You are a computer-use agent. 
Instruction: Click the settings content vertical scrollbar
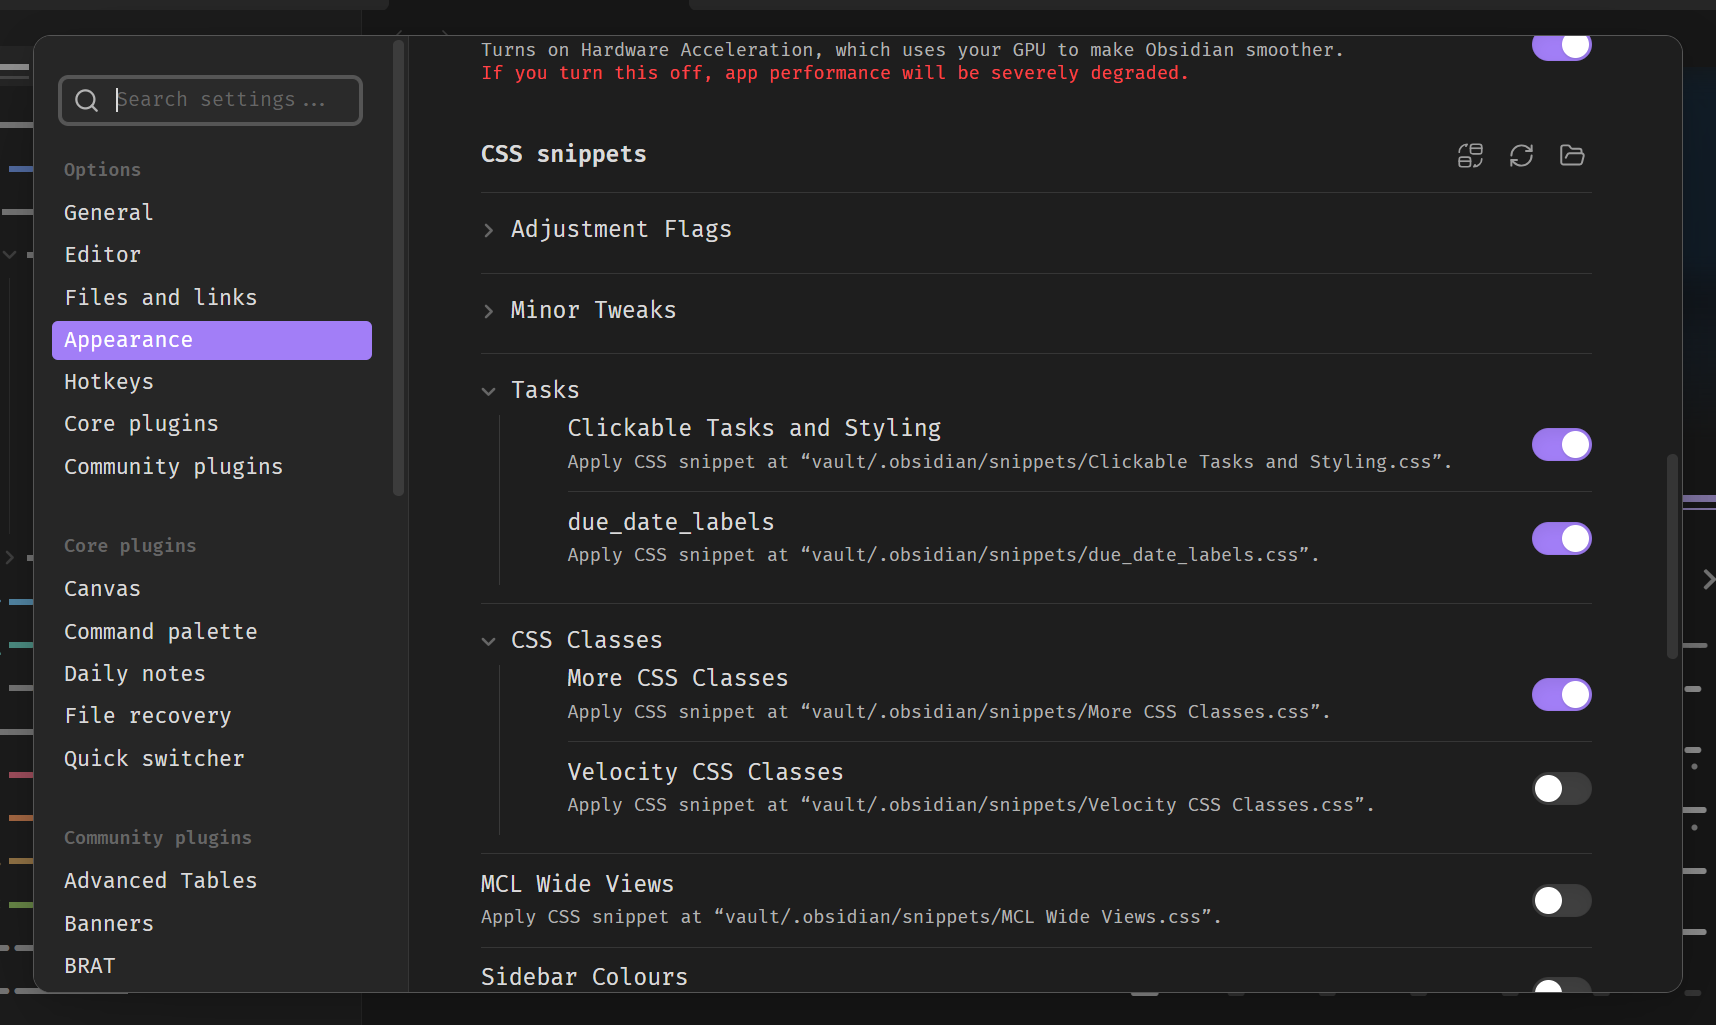tap(1672, 556)
